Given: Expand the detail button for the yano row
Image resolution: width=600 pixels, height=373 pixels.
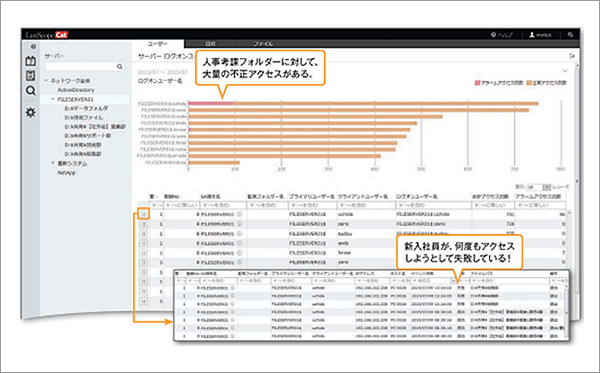Looking at the screenshot, I should [x=143, y=262].
